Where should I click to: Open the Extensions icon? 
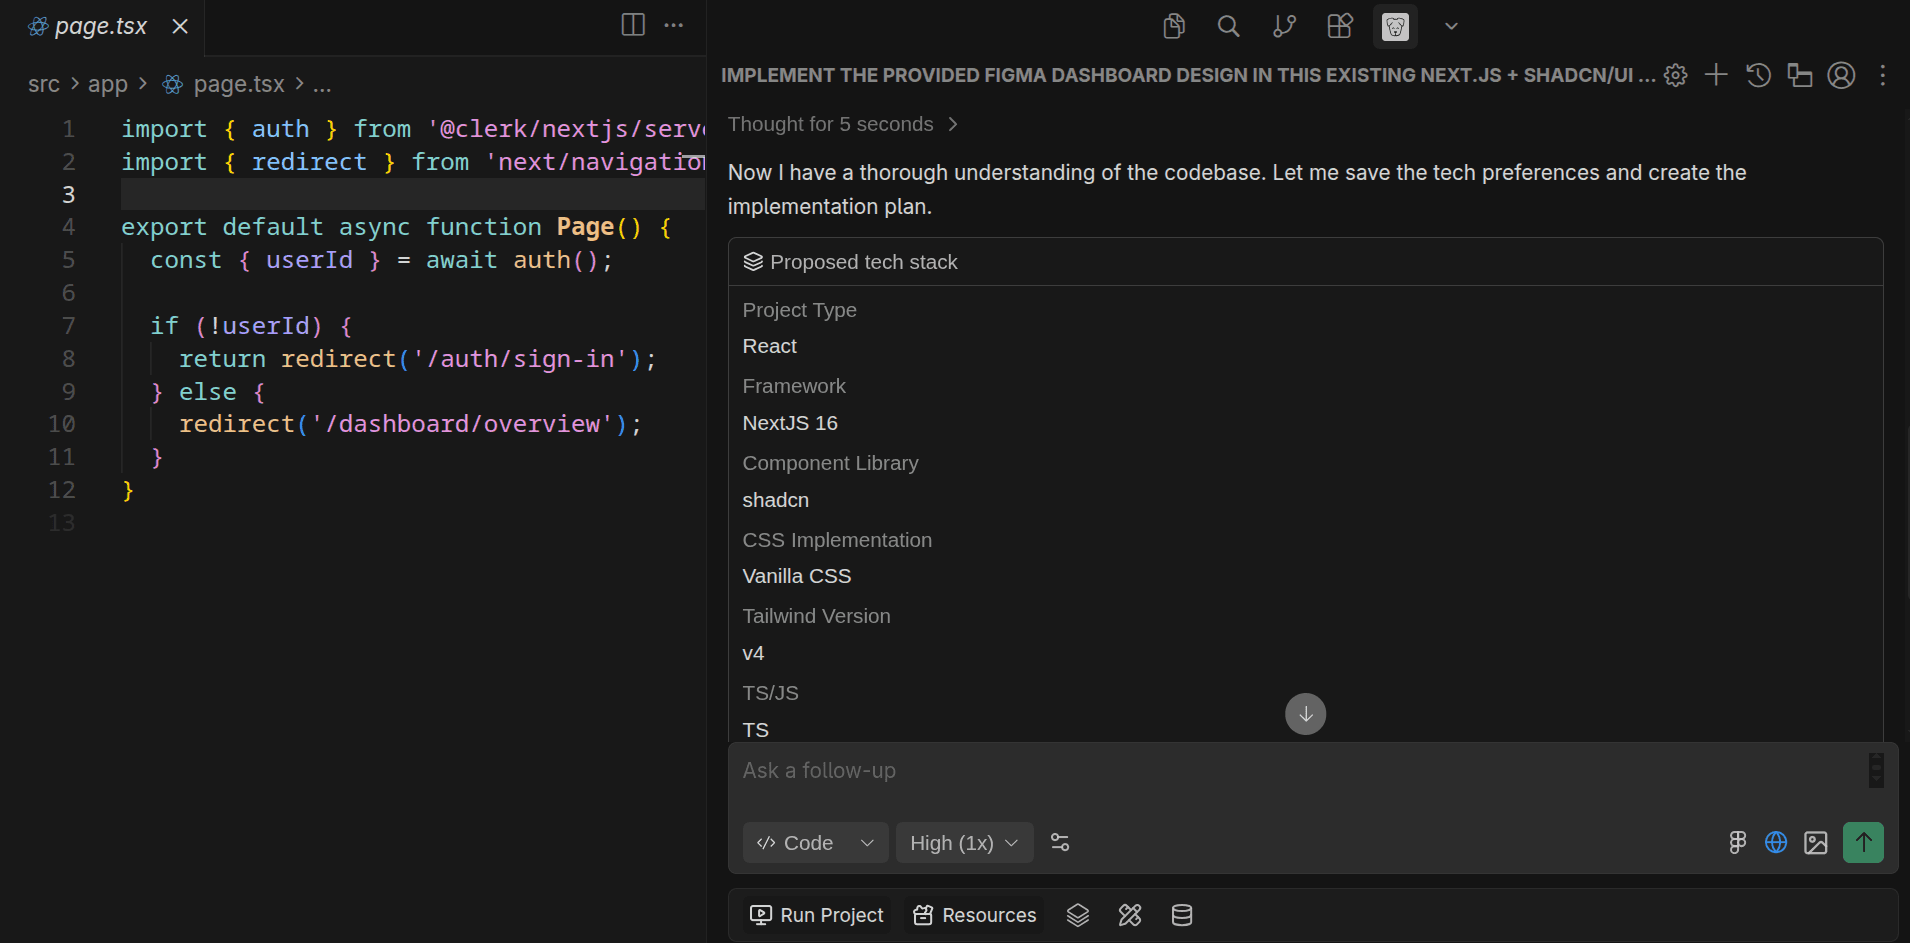click(x=1340, y=26)
